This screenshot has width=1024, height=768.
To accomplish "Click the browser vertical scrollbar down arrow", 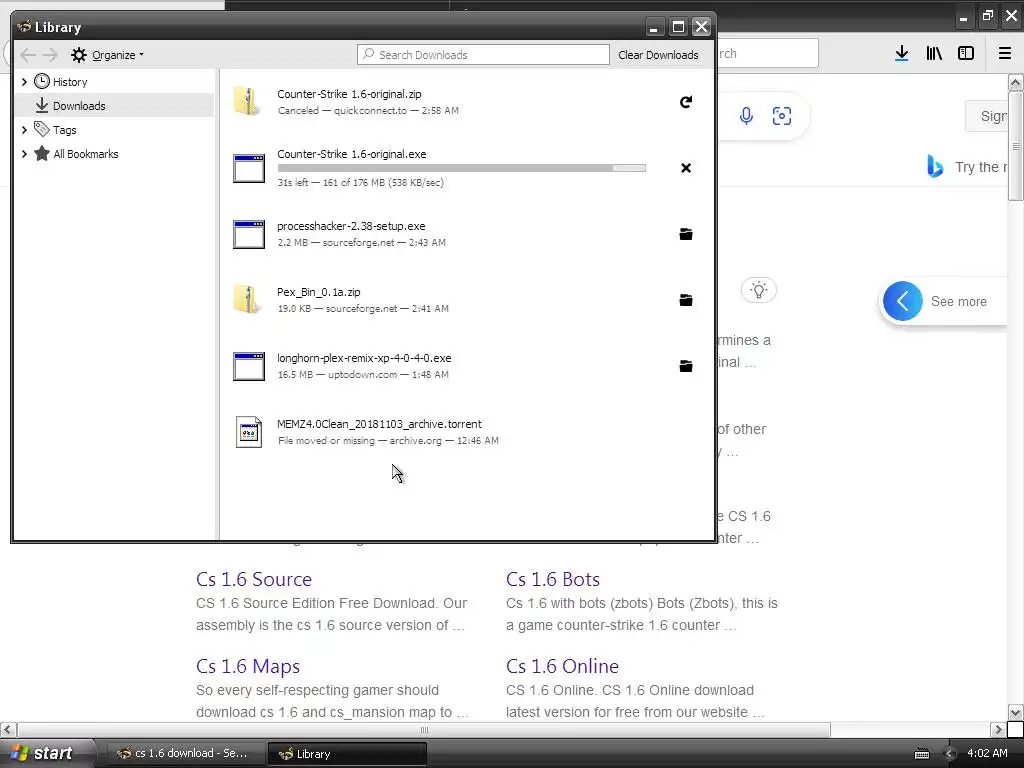I will pos(1016,712).
